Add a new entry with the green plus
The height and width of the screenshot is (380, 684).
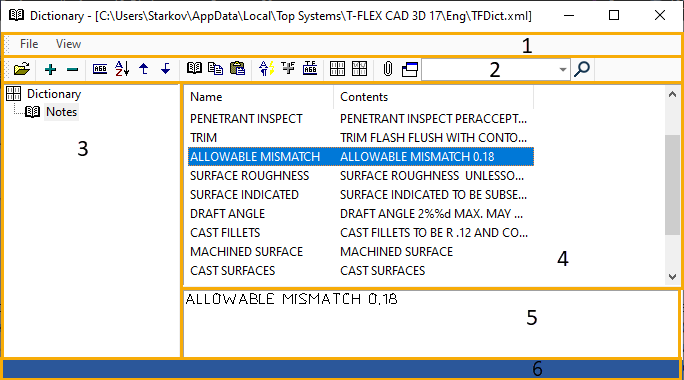click(x=51, y=69)
